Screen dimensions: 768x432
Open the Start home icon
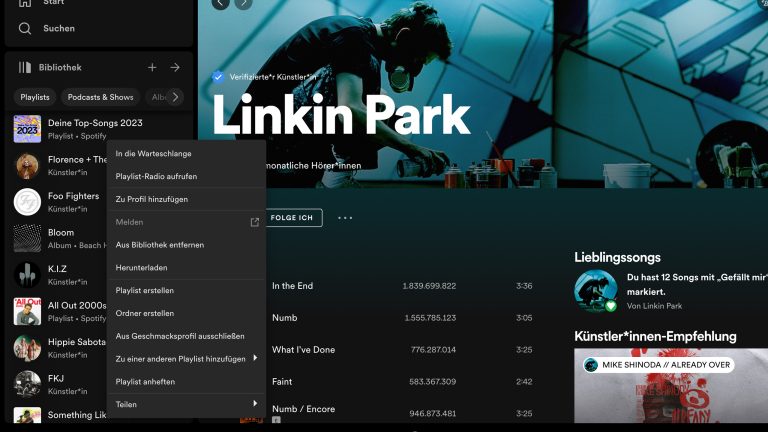coord(24,2)
